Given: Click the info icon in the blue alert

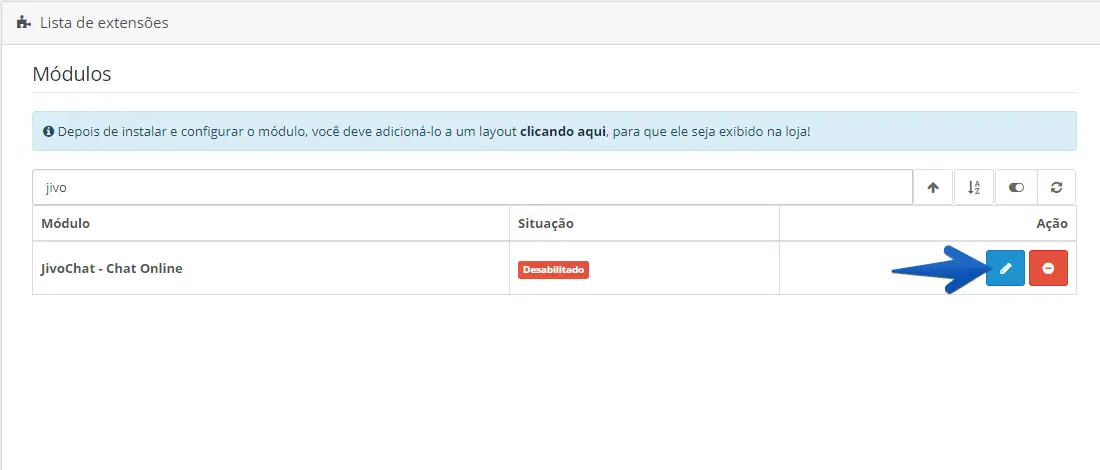Looking at the screenshot, I should pos(48,131).
